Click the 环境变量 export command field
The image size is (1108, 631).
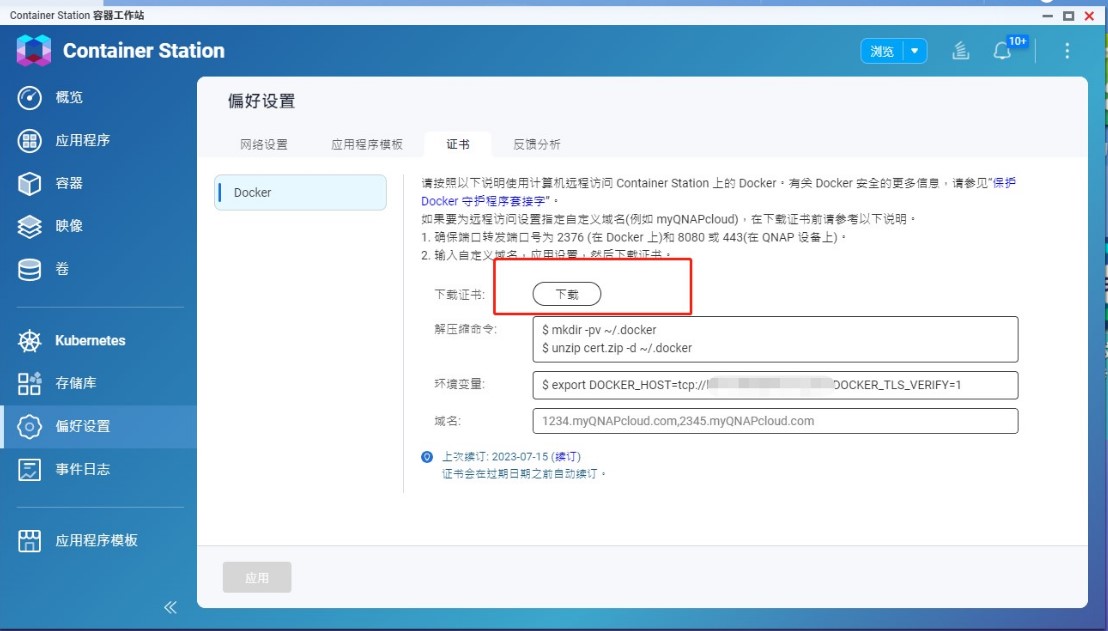tap(775, 385)
